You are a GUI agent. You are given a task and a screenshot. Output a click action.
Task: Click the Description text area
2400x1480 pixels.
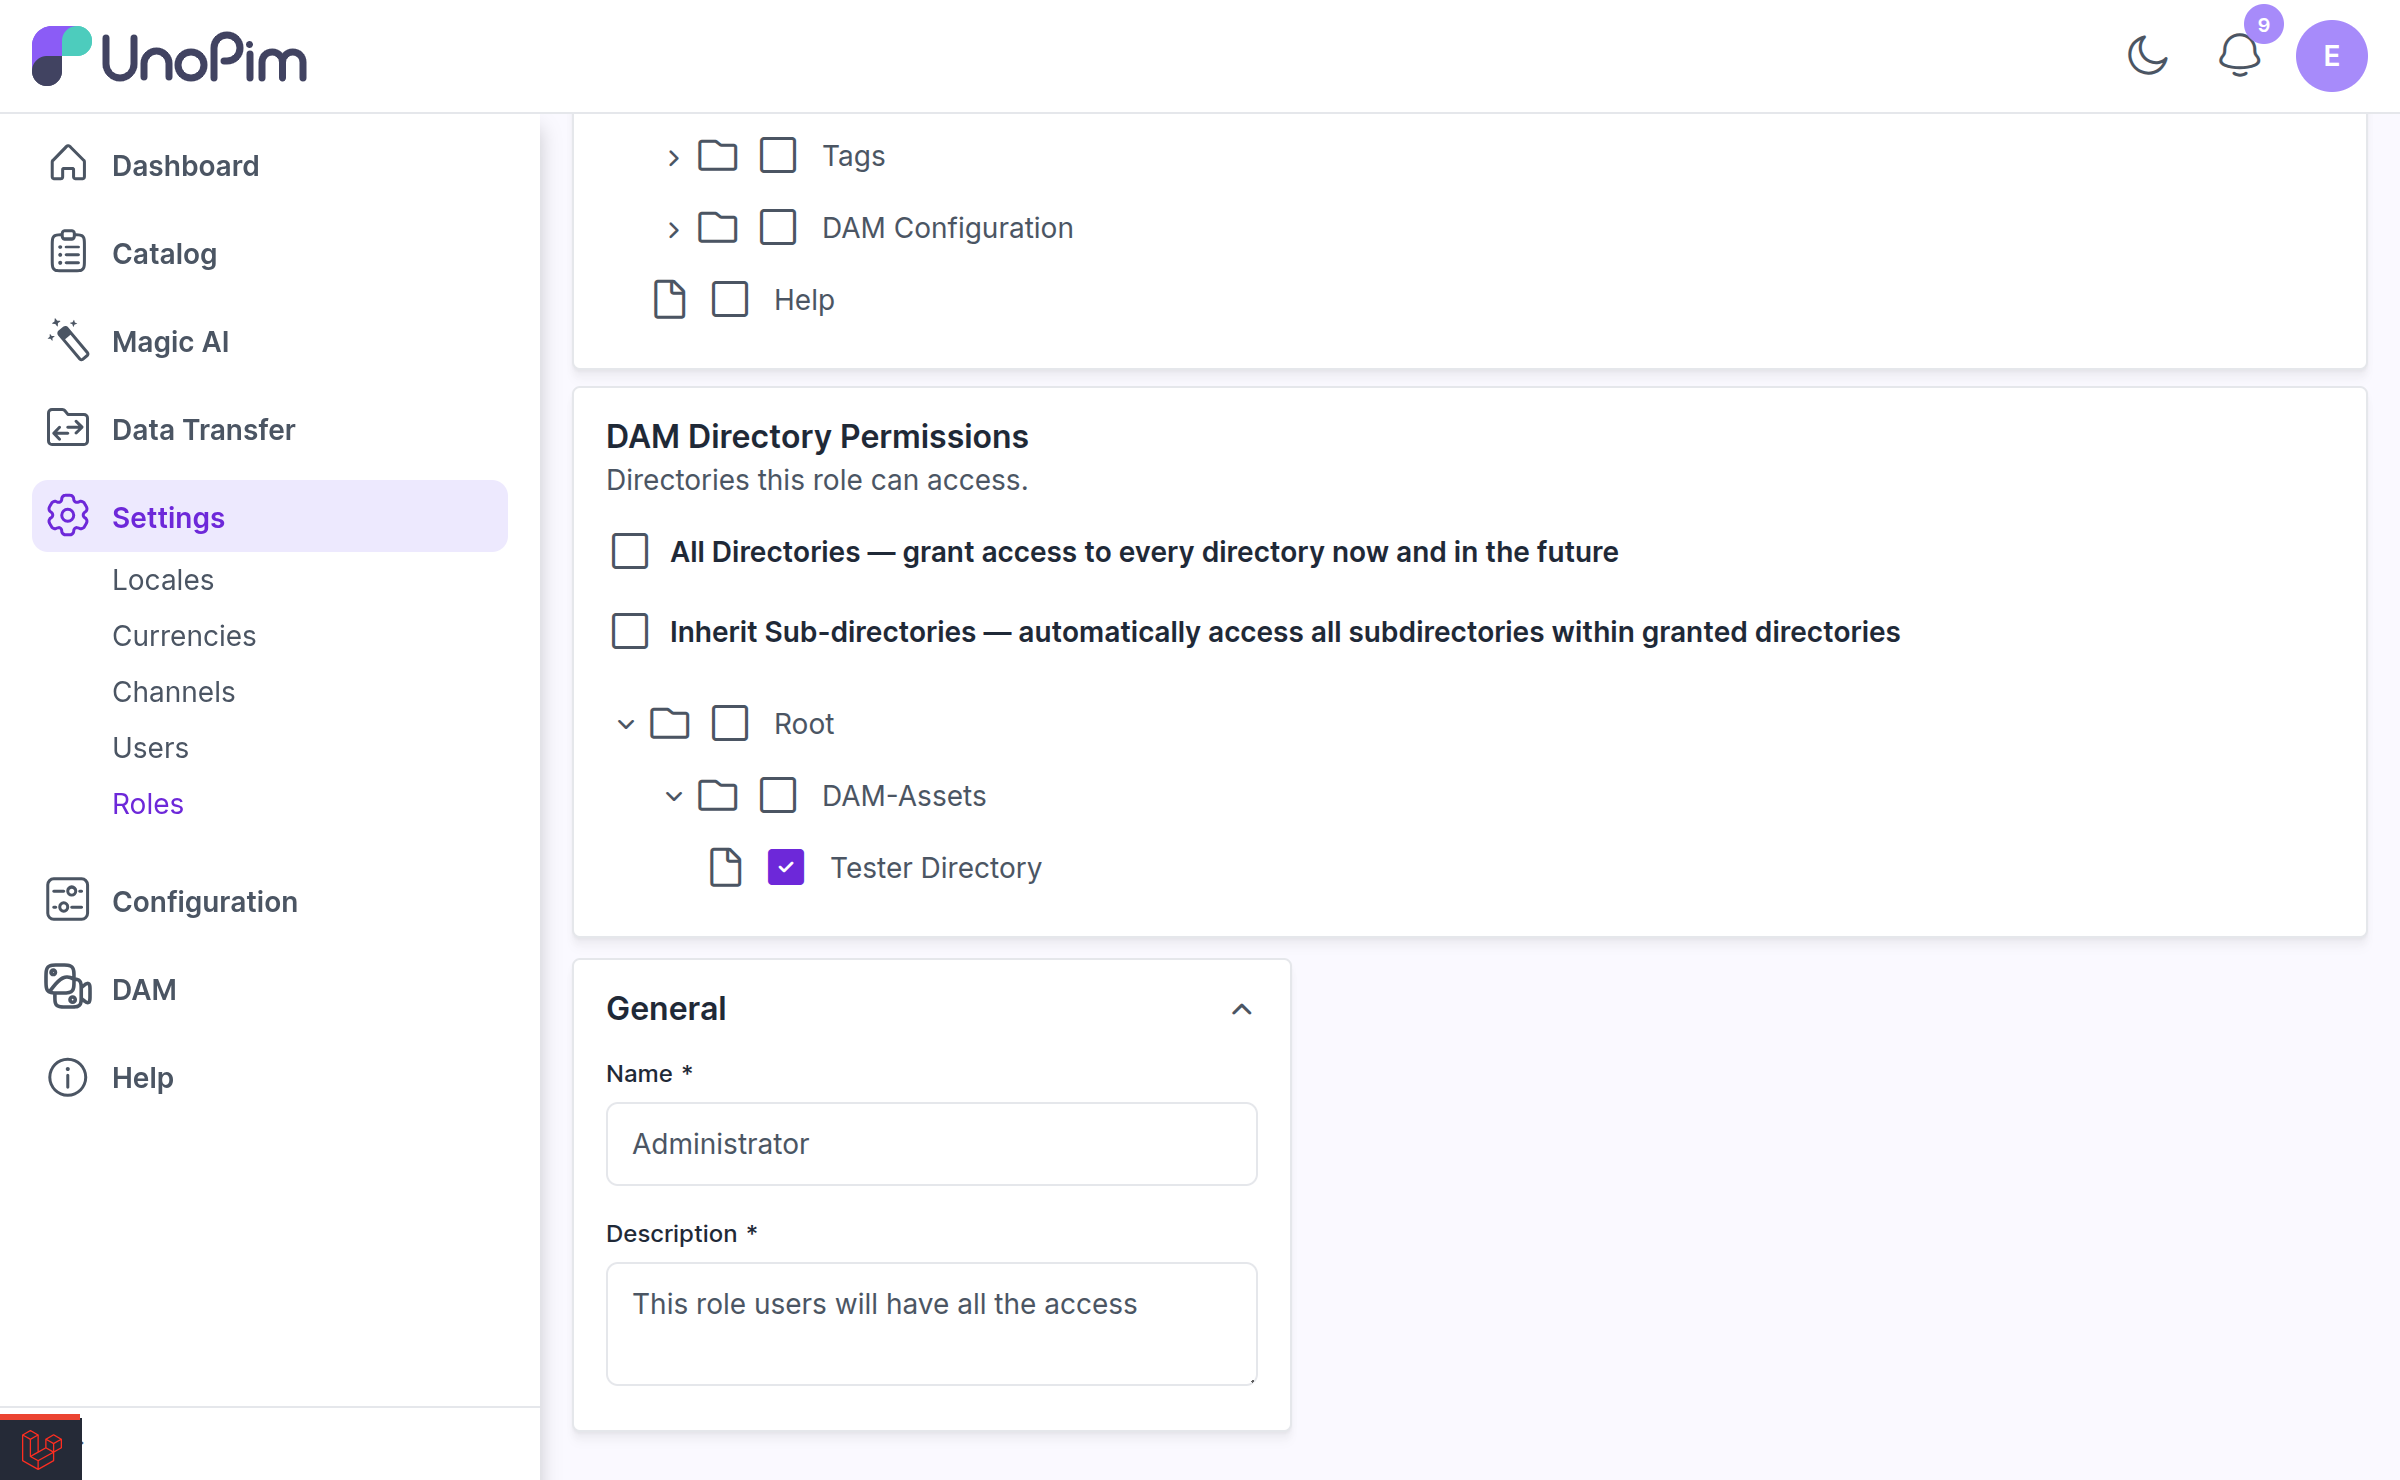coord(931,1324)
